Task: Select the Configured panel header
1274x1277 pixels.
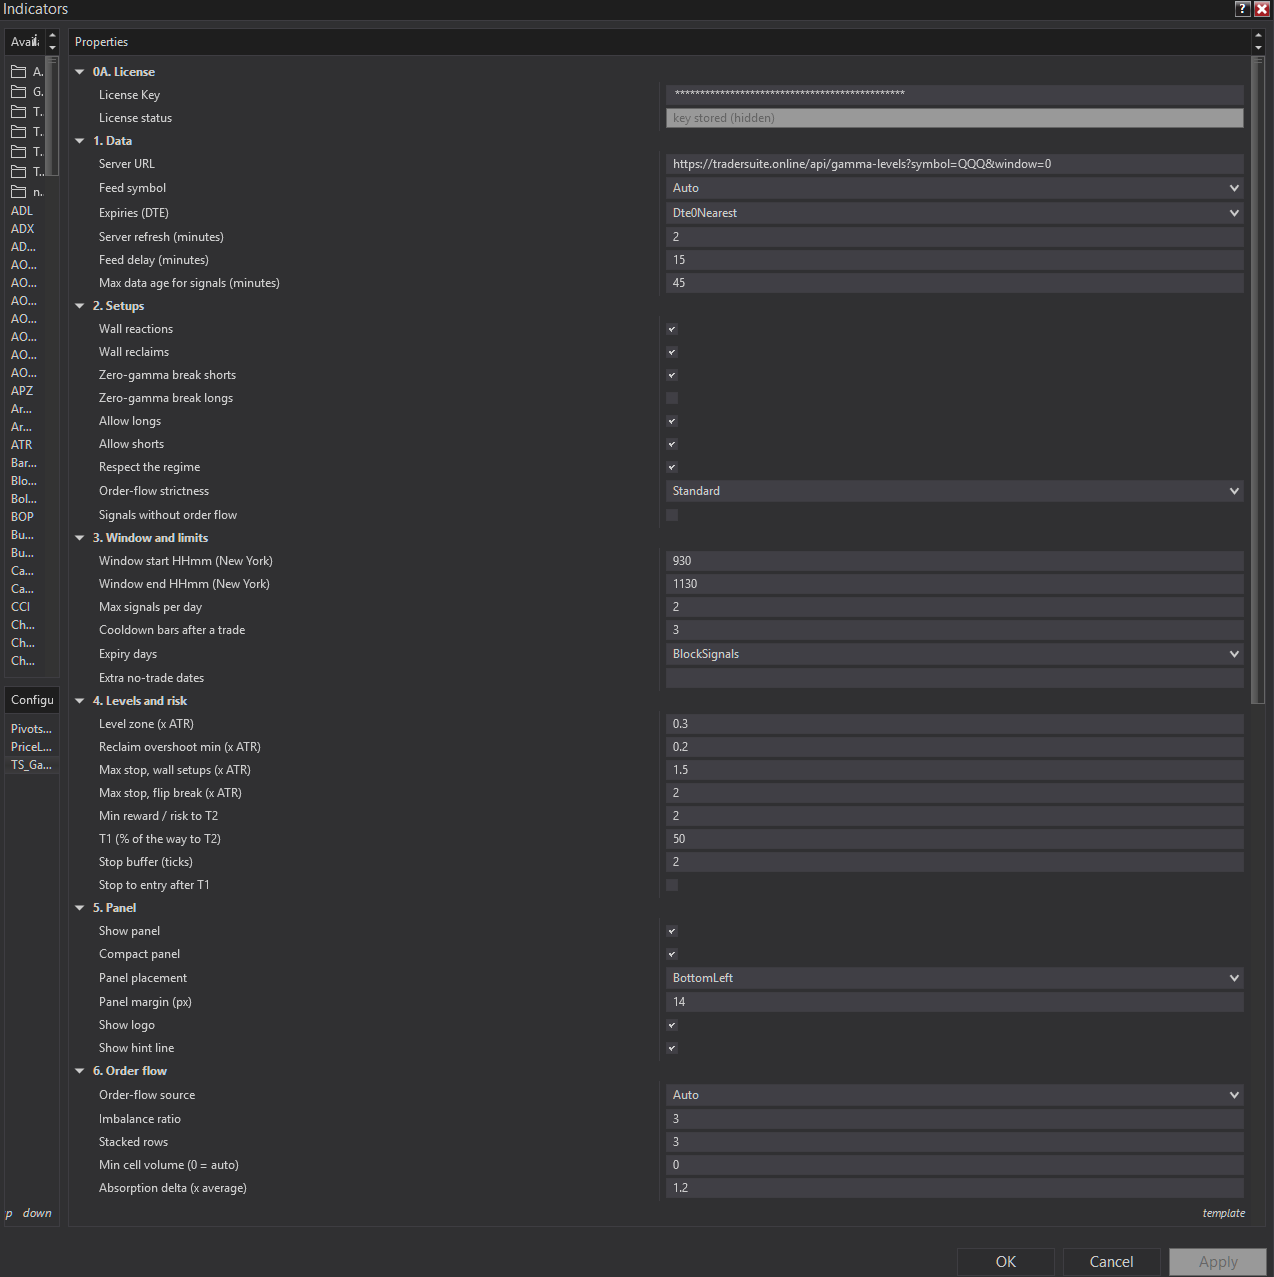Action: [32, 700]
